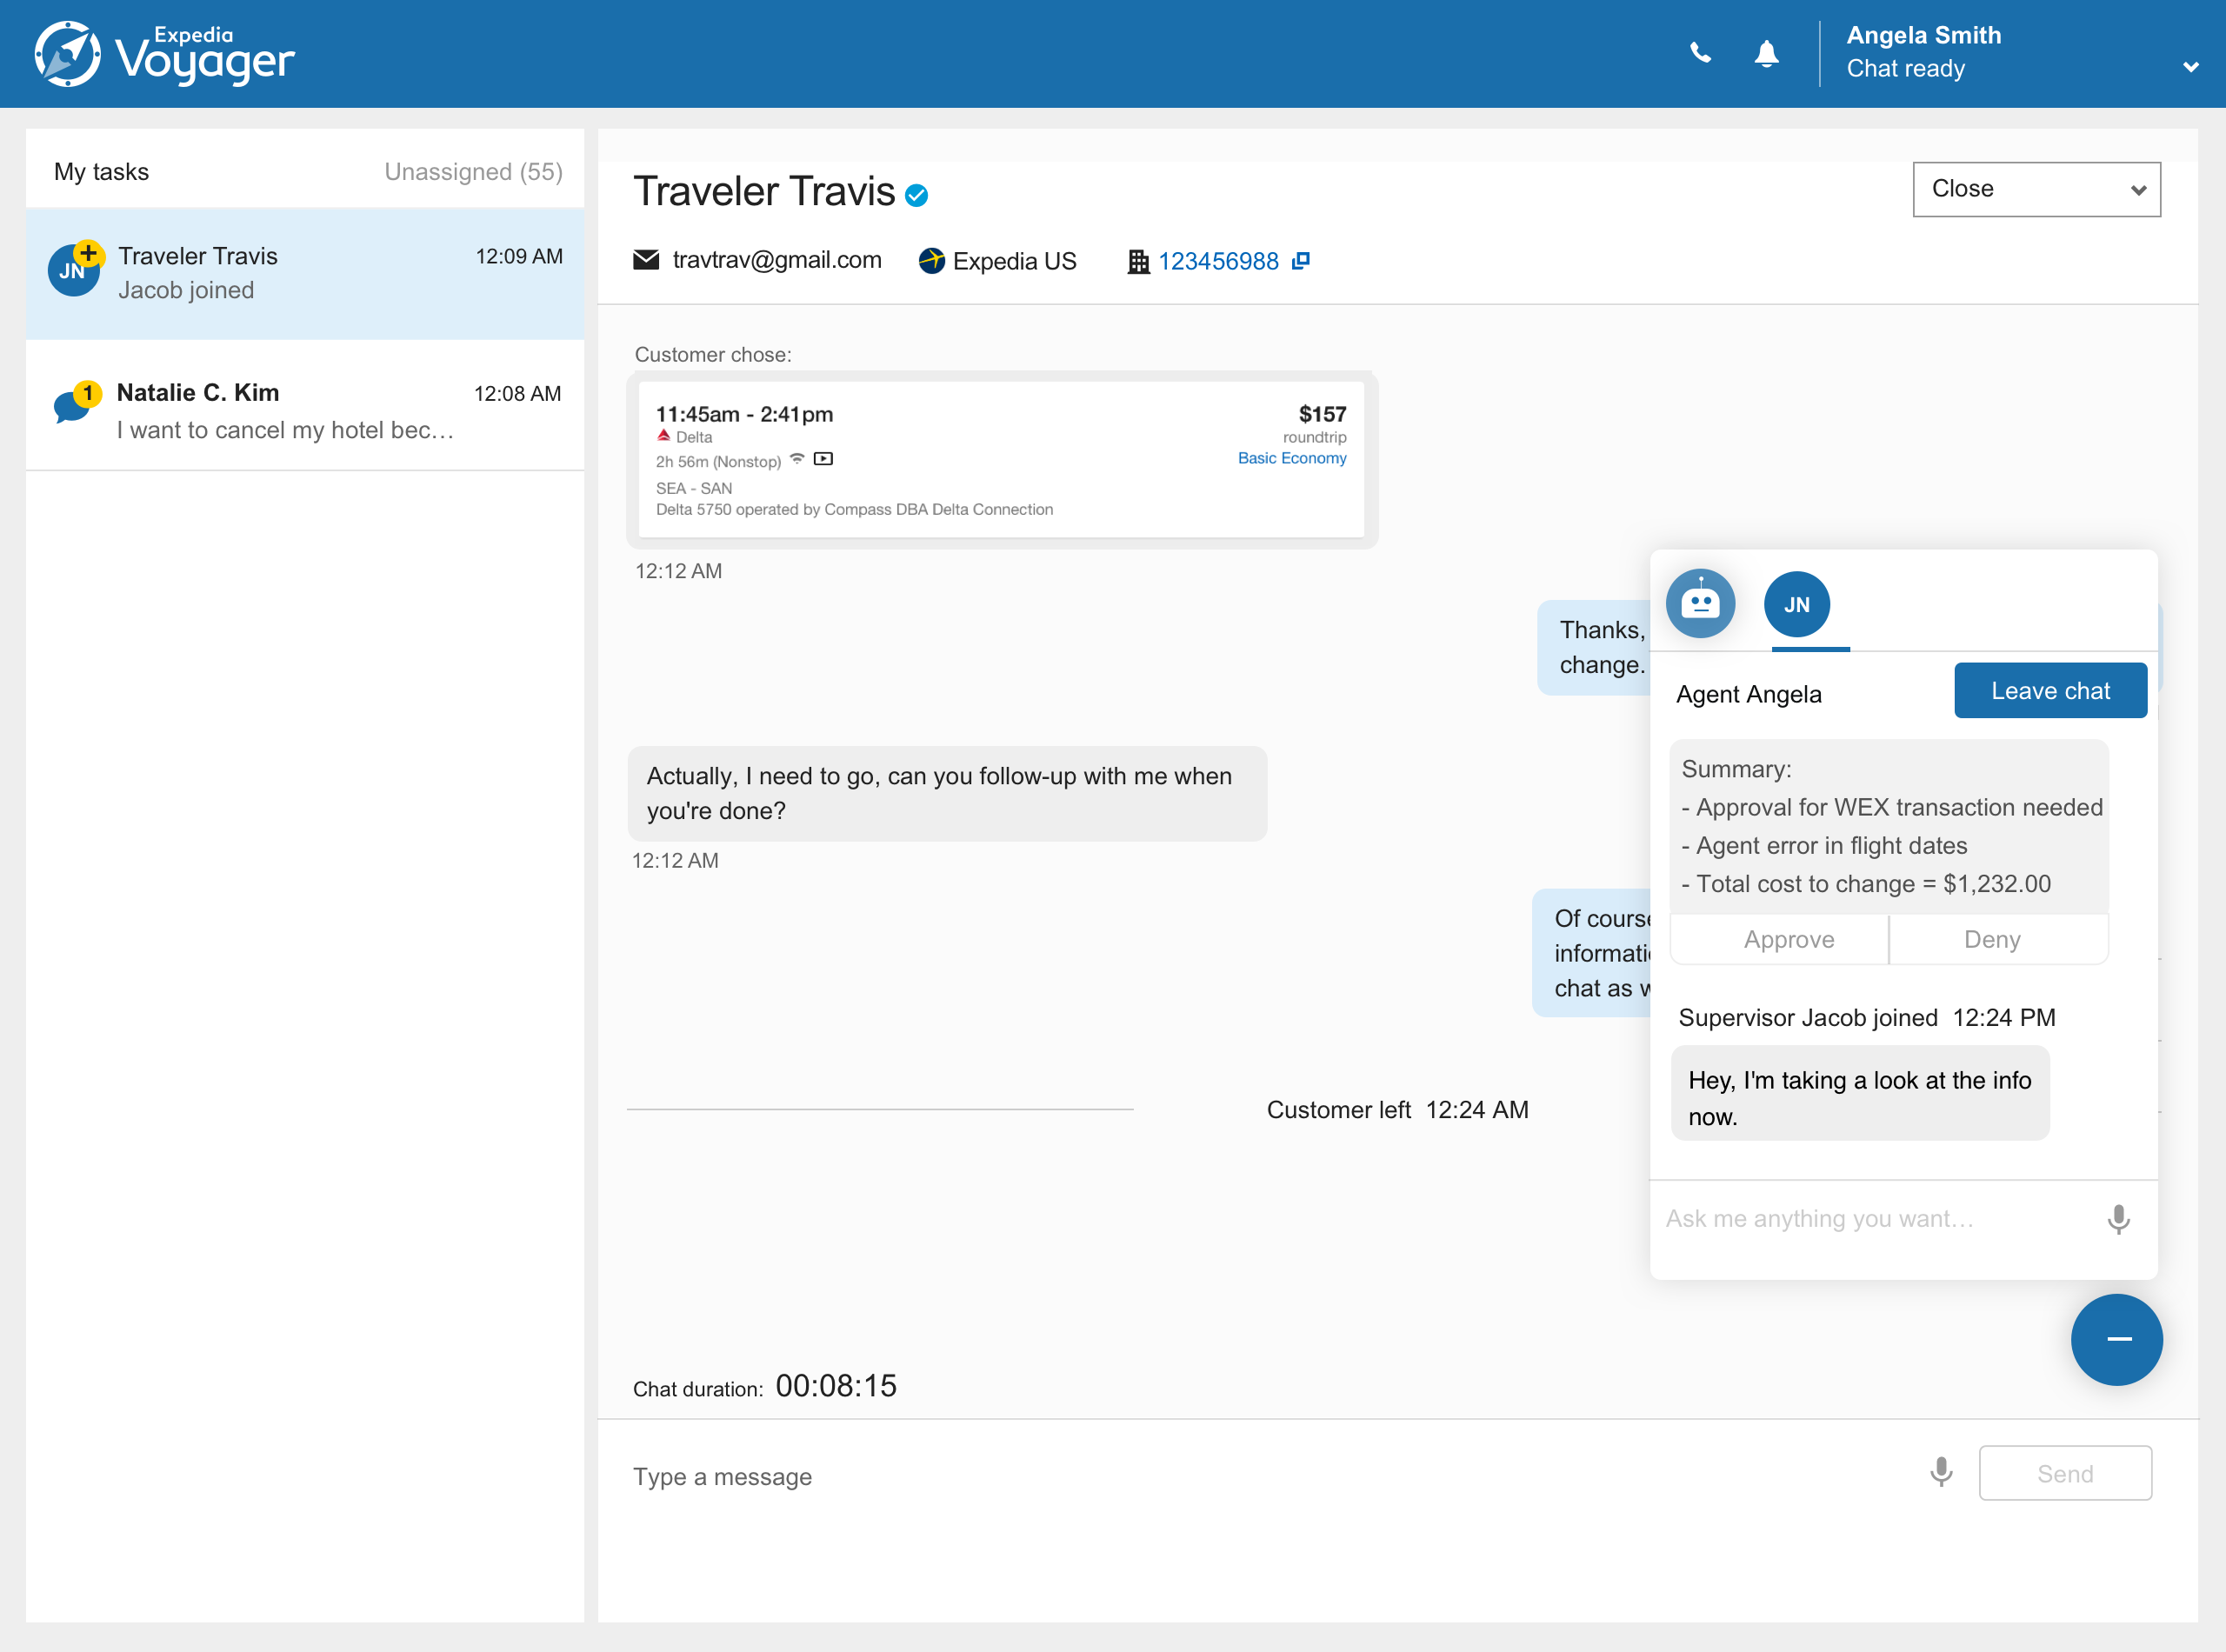
Task: Switch to Unassigned (55) tab
Action: click(x=473, y=172)
